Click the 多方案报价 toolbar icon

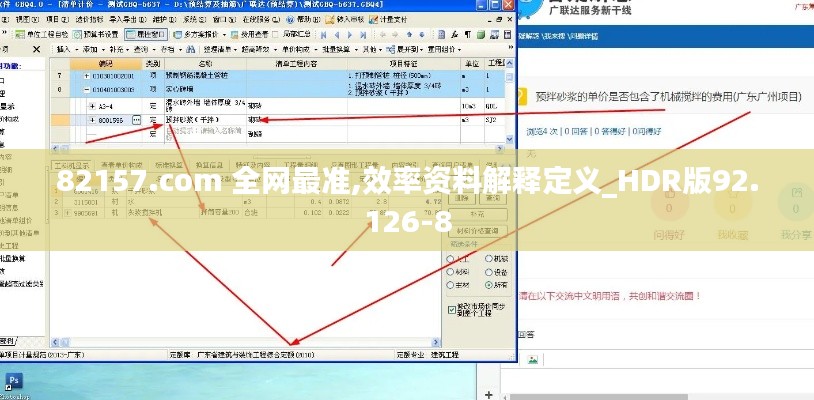click(177, 35)
